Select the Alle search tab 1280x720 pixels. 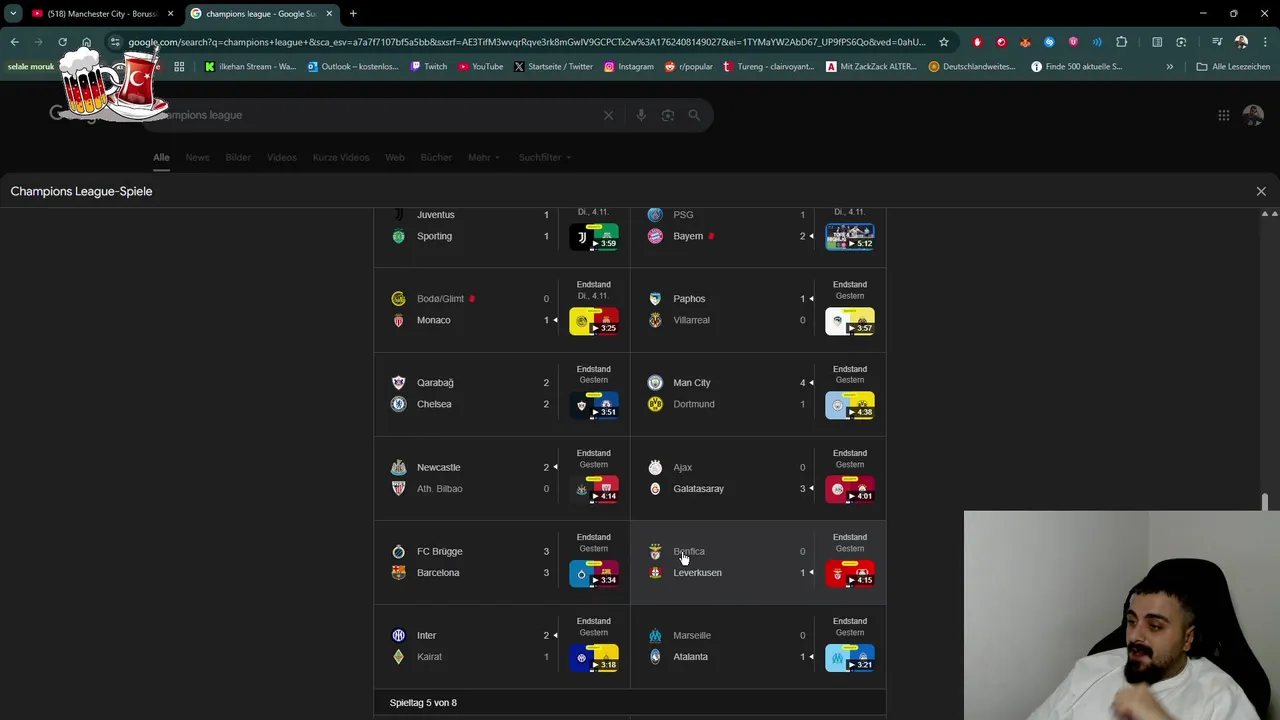click(x=161, y=157)
